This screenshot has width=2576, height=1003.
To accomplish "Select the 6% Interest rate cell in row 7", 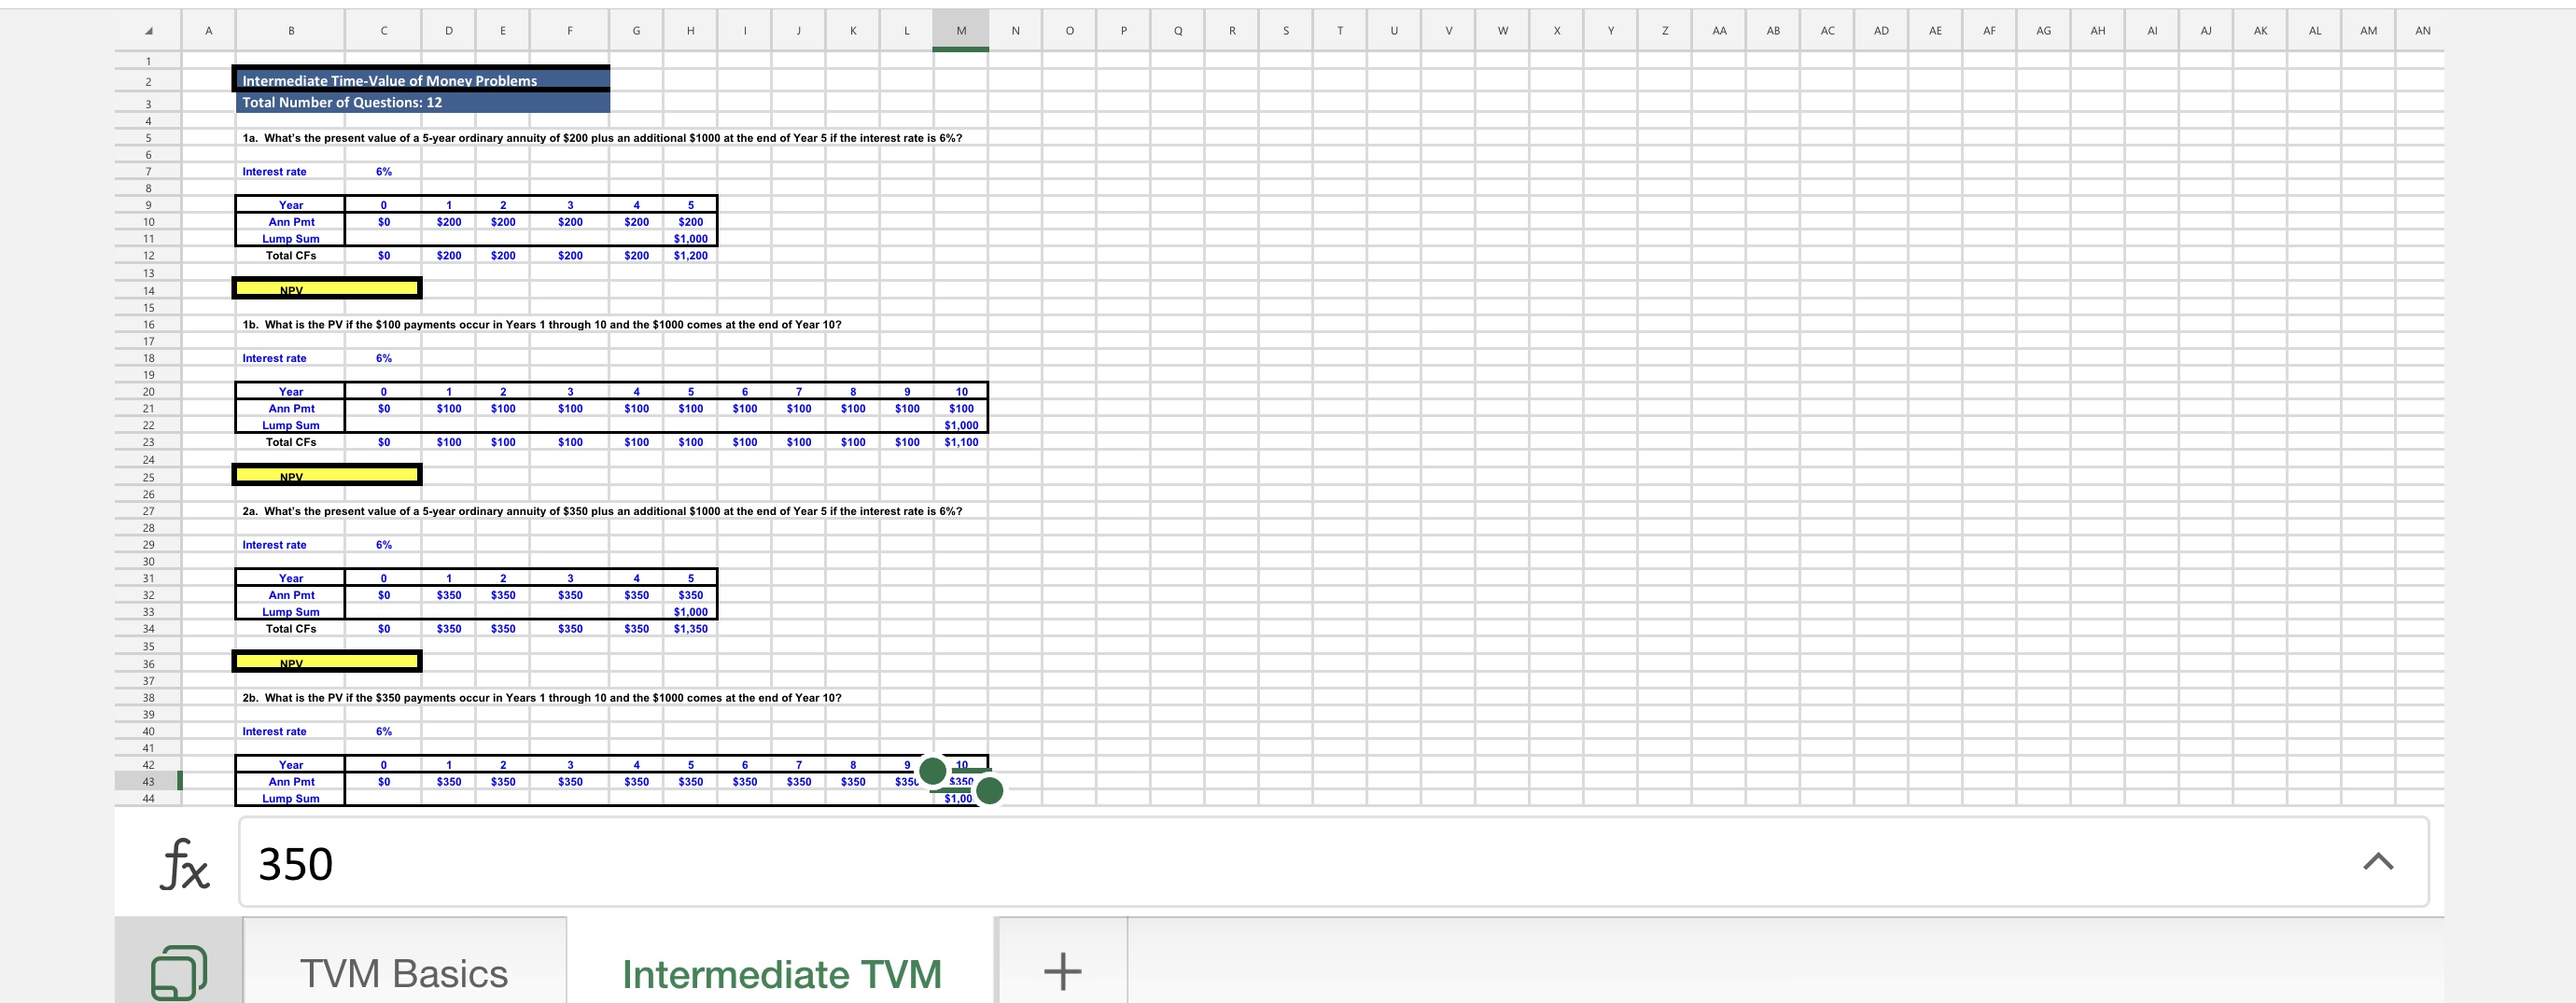I will pyautogui.click(x=383, y=171).
